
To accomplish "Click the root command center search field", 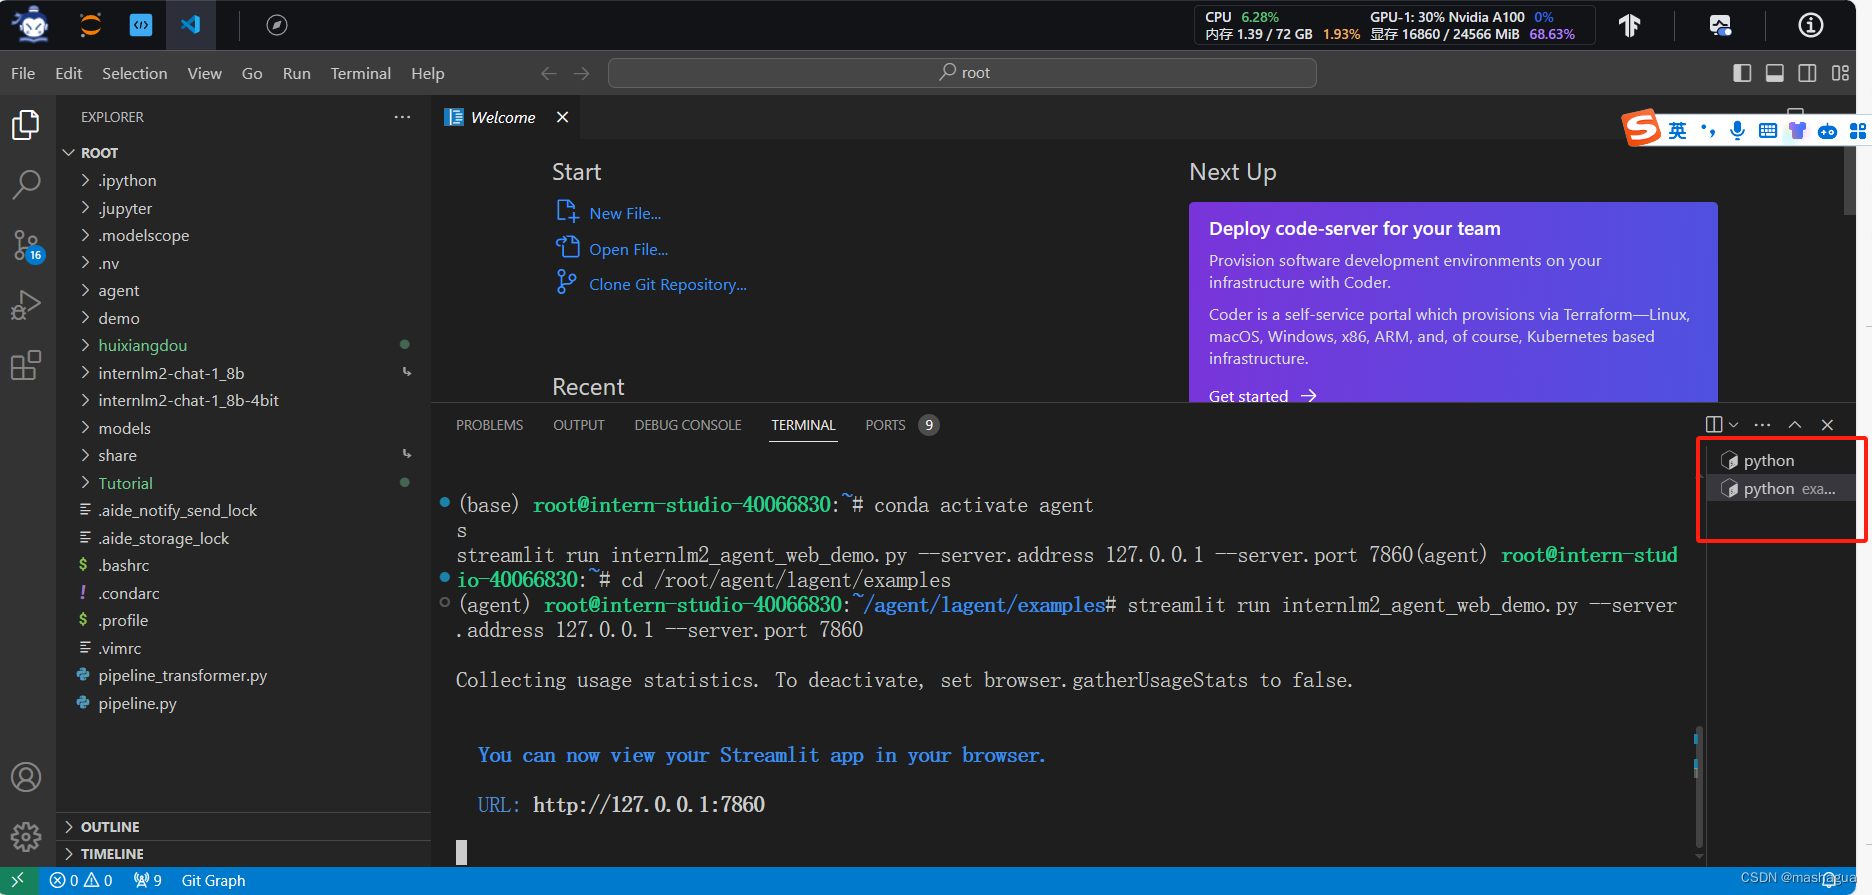I will (962, 73).
